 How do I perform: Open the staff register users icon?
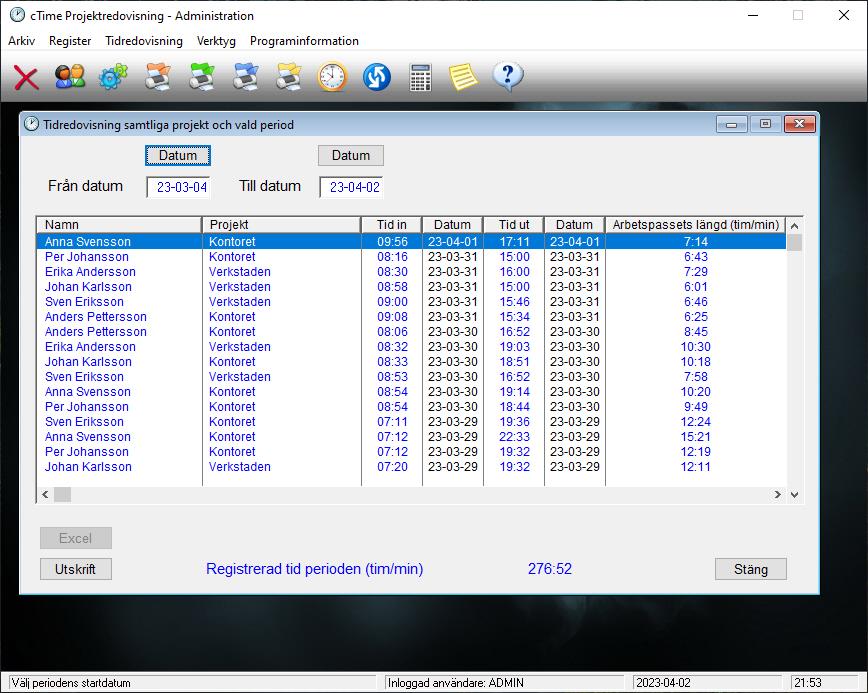70,77
